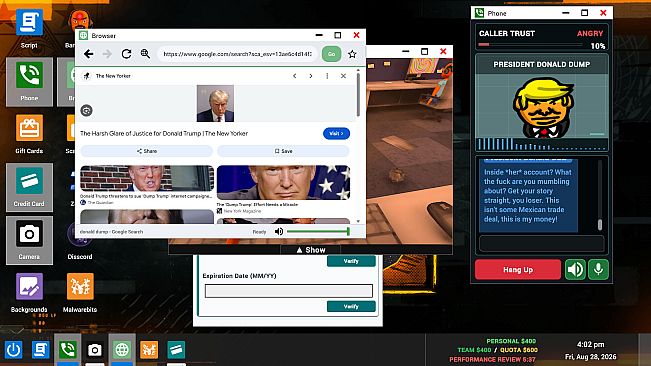This screenshot has width=651, height=366.
Task: Click the mugshot preview image
Action: [x=215, y=103]
